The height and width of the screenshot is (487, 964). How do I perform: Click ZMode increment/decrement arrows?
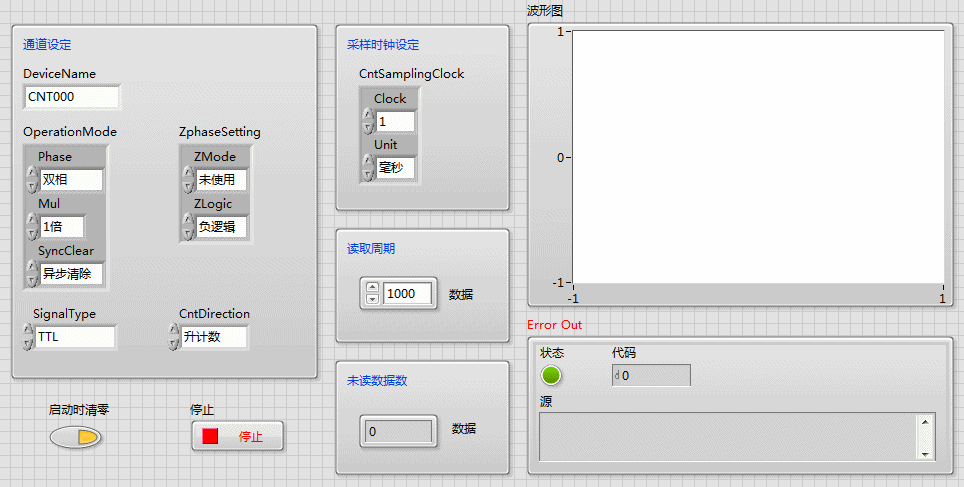coord(188,180)
